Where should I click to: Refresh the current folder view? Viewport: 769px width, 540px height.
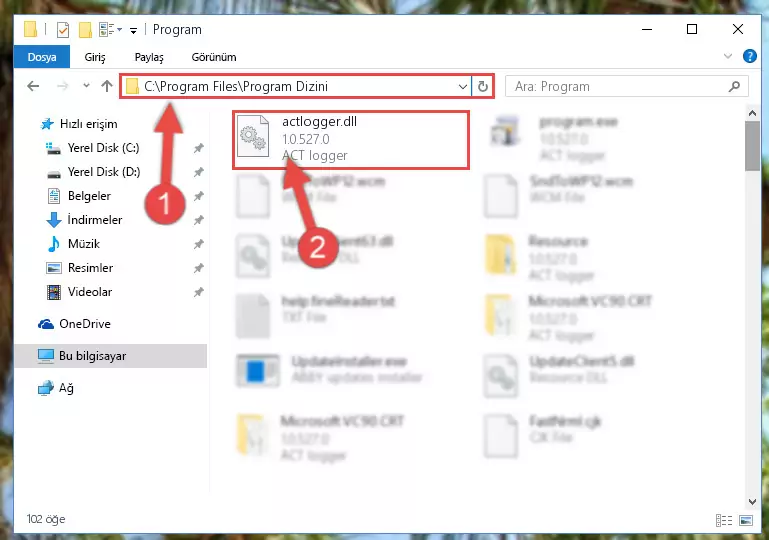click(483, 87)
